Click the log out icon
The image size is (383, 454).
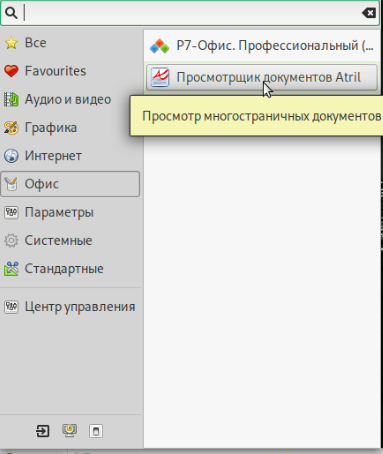pyautogui.click(x=43, y=431)
